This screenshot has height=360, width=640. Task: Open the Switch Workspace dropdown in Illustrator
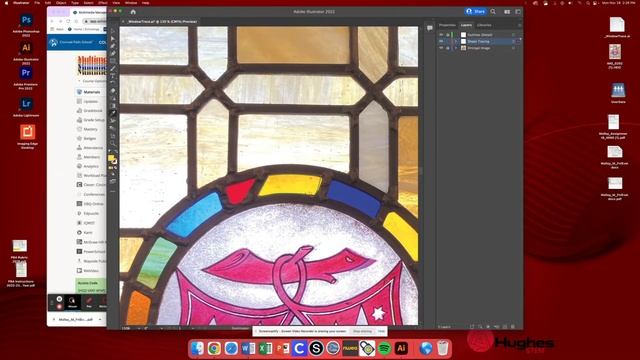coord(518,12)
